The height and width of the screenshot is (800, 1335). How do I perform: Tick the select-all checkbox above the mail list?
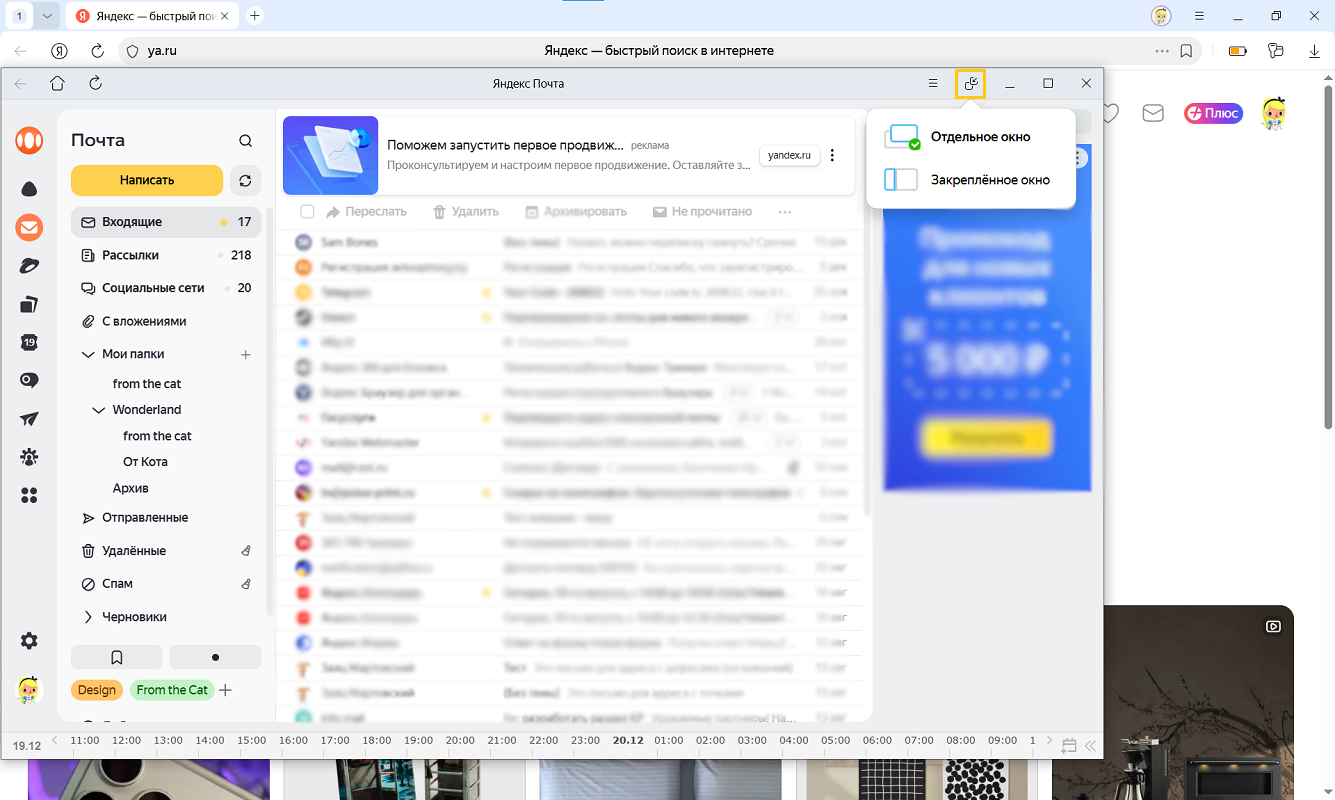[308, 212]
